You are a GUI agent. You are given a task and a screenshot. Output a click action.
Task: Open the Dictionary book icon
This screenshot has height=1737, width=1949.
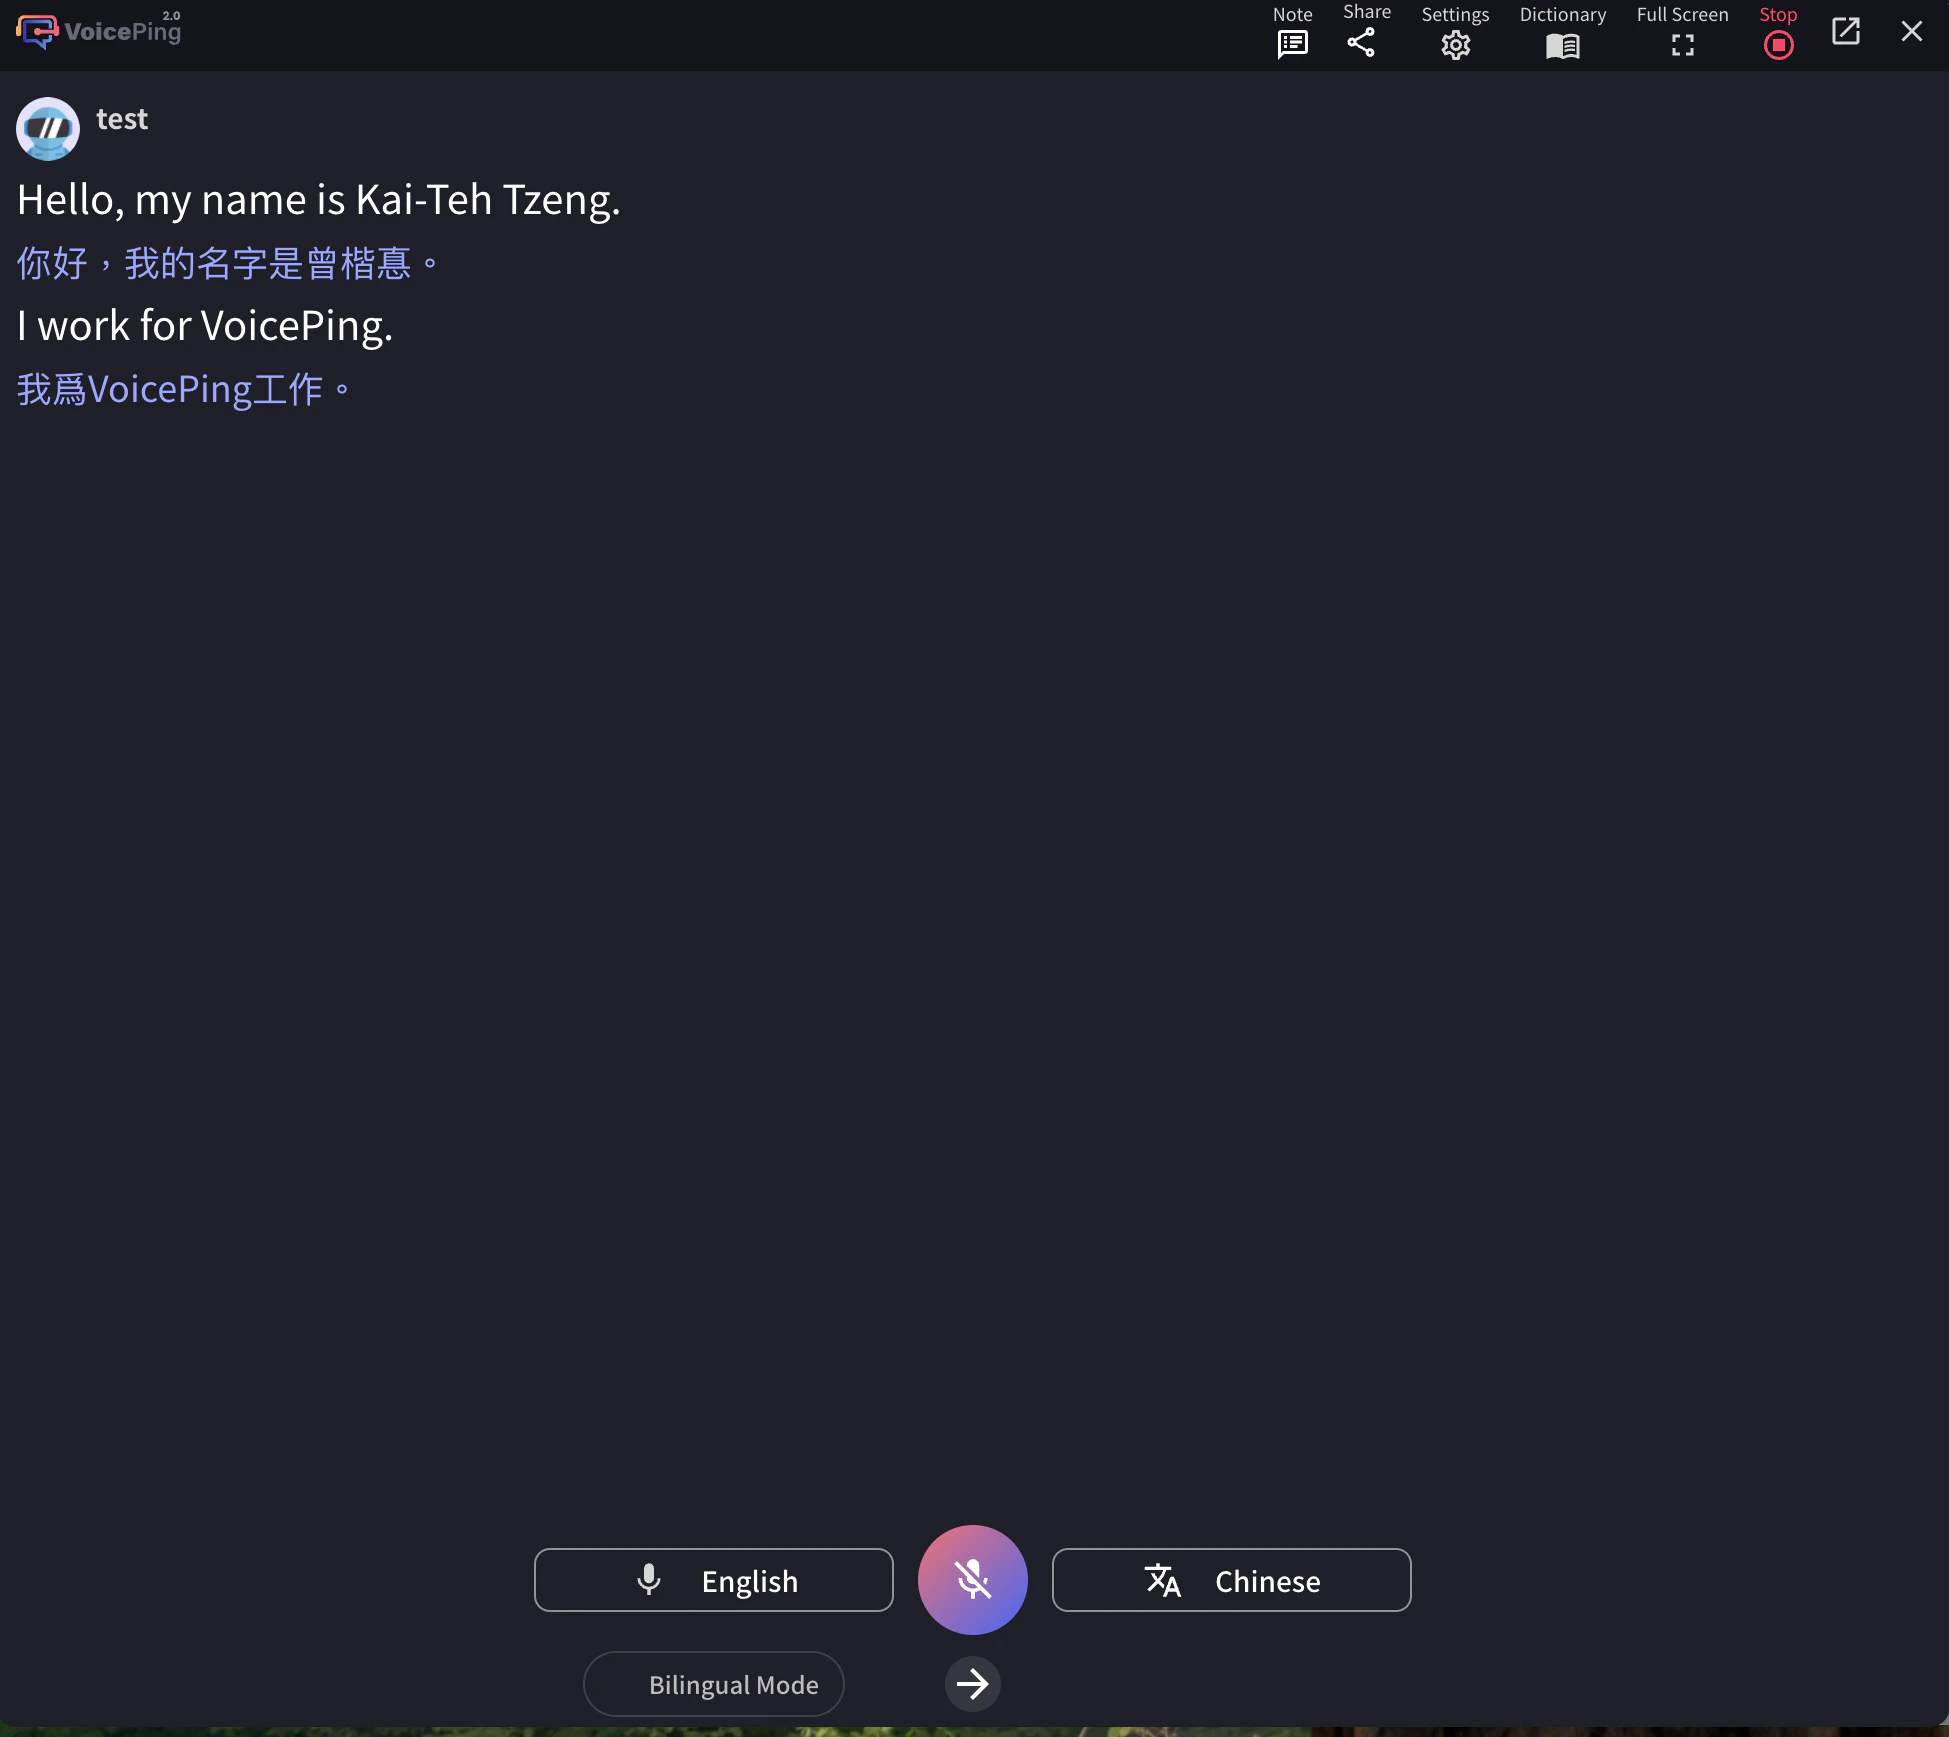tap(1562, 45)
